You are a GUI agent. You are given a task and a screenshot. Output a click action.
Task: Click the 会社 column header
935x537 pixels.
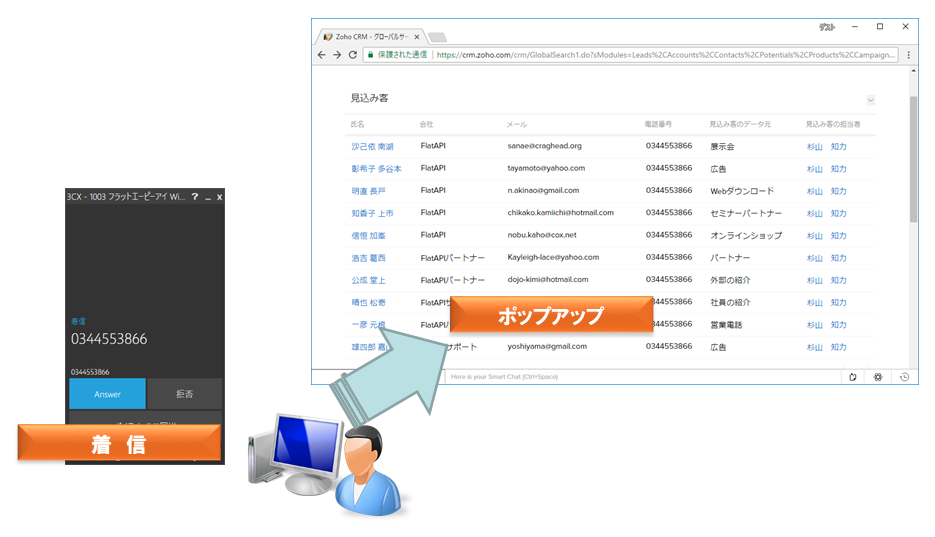(426, 124)
